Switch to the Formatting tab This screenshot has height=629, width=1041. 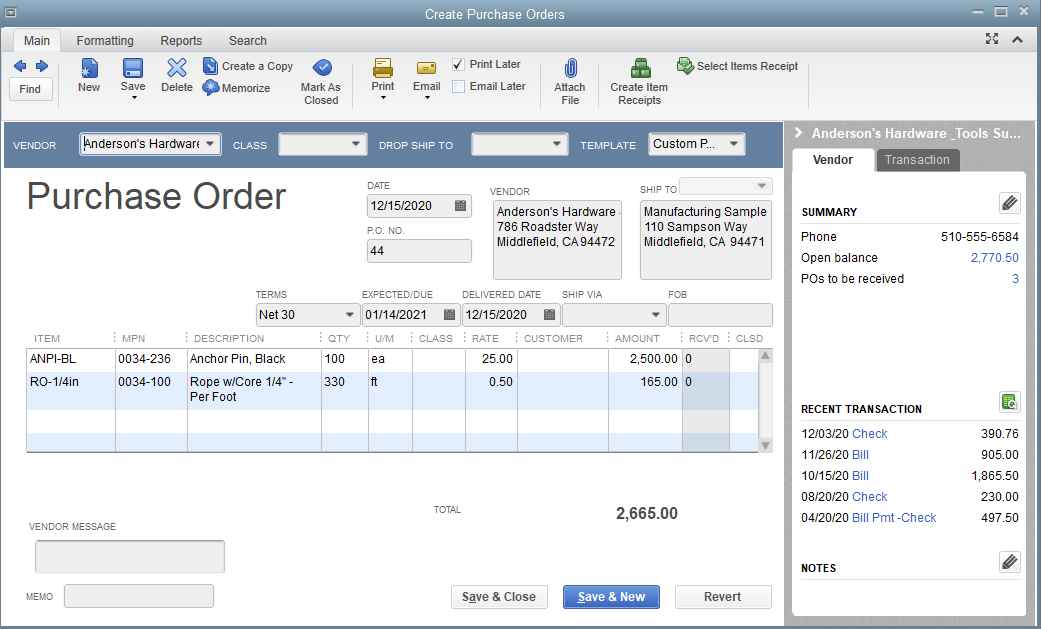(105, 41)
